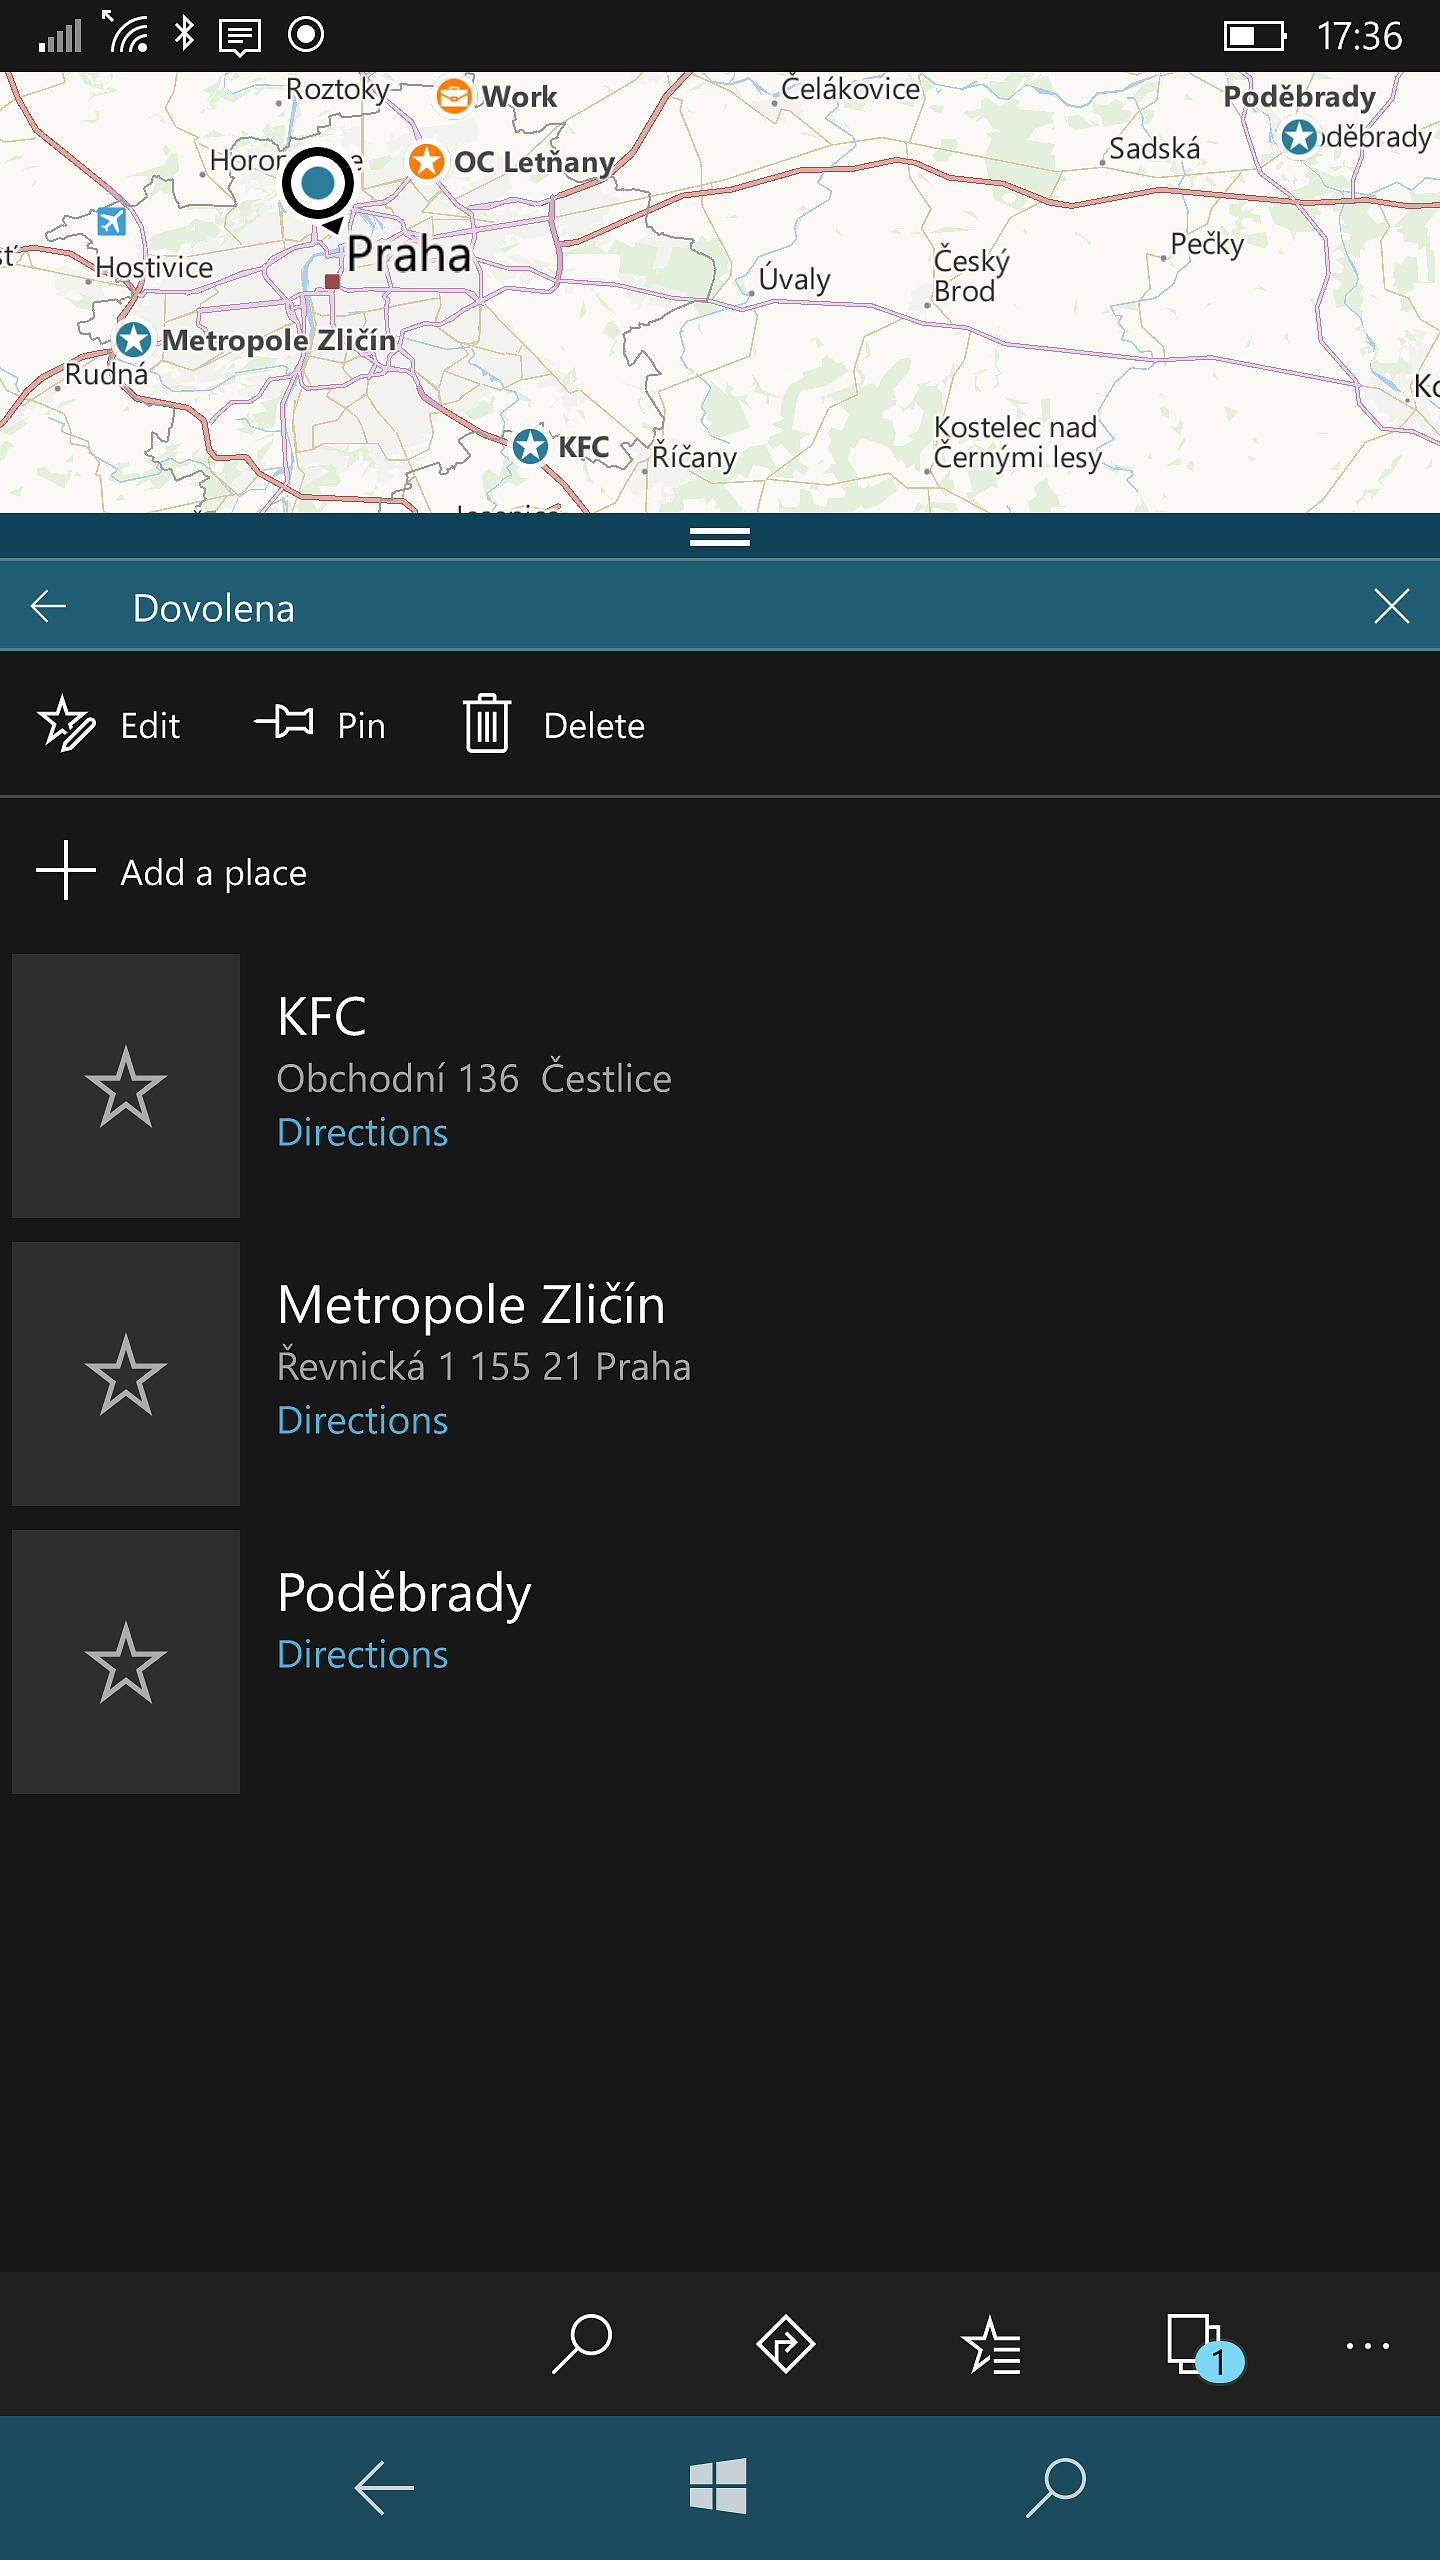1440x2560 pixels.
Task: Tap the Říčany label on the map
Action: (694, 457)
